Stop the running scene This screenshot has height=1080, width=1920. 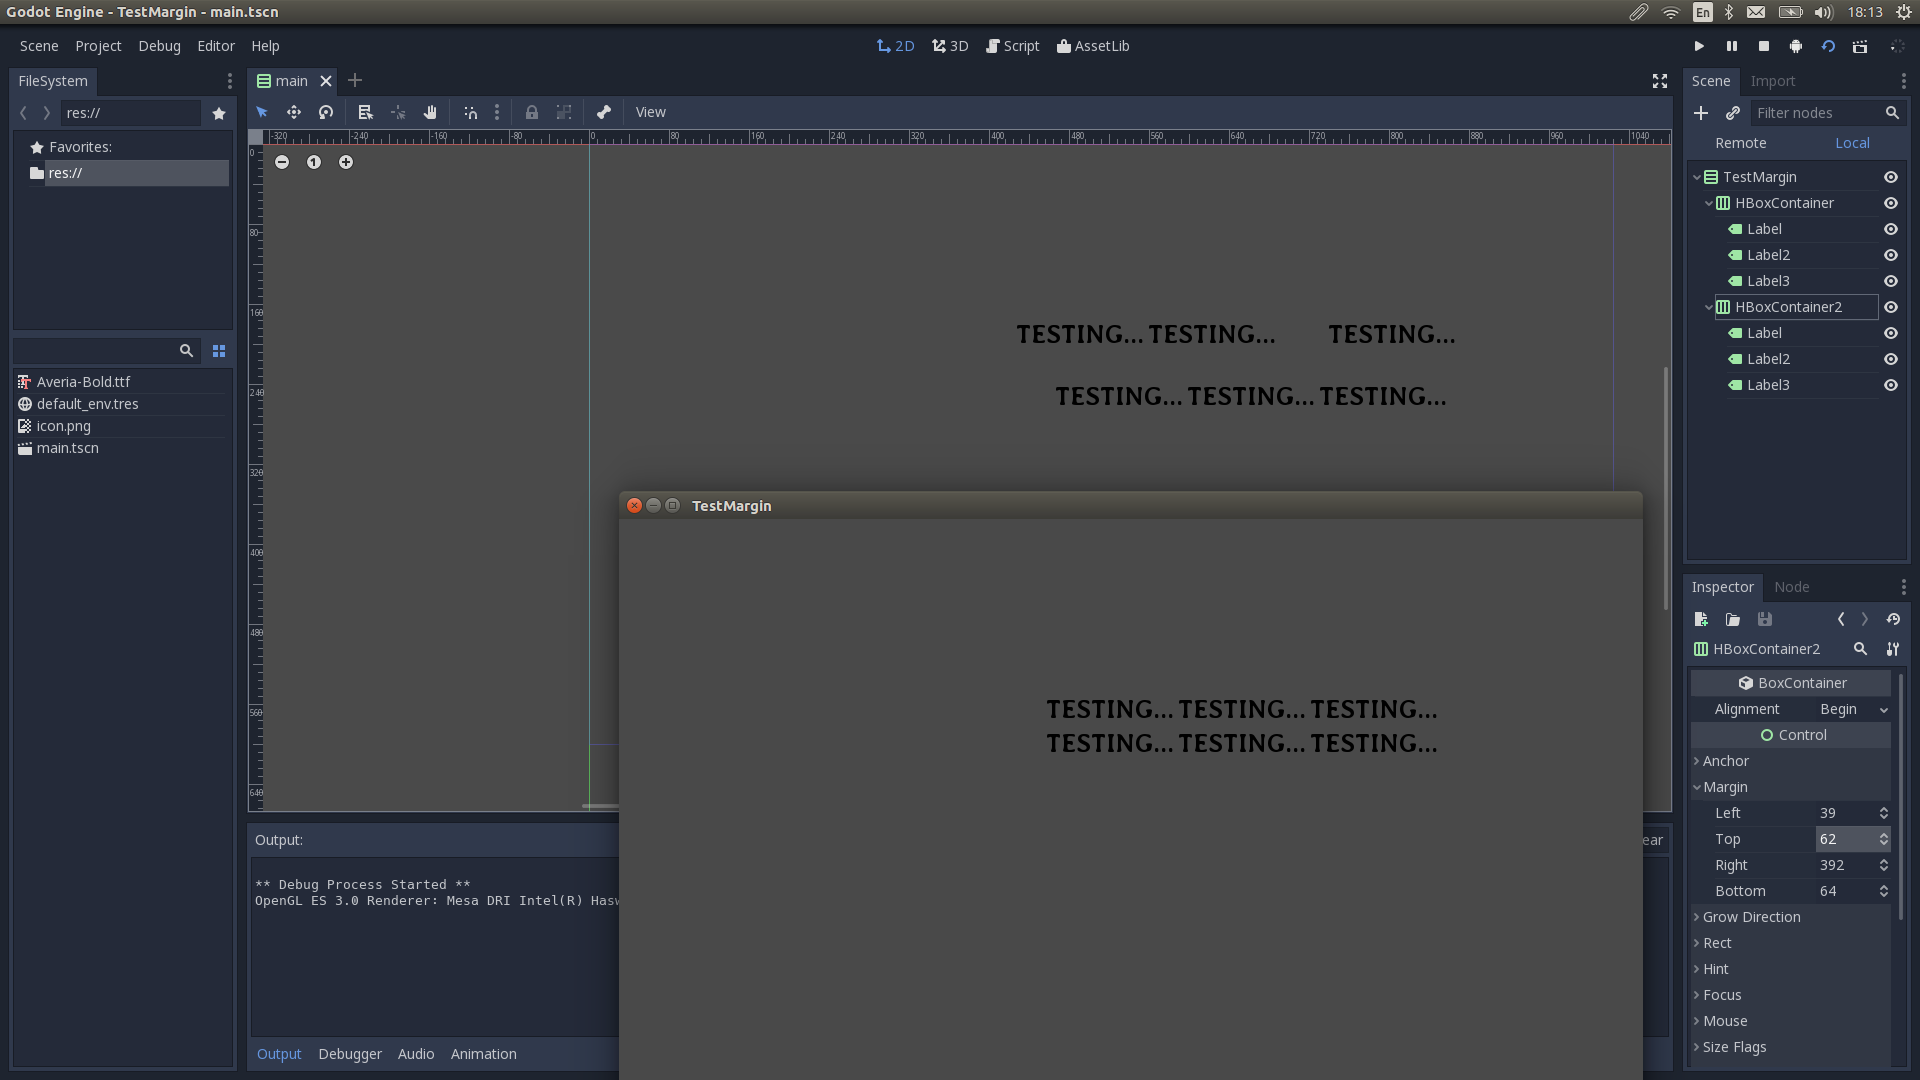[1763, 46]
